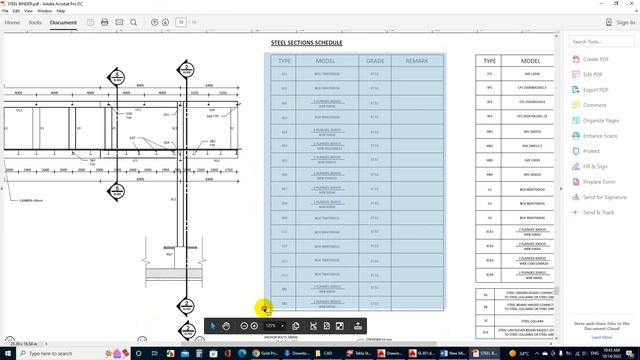The height and width of the screenshot is (360, 640).
Task: Open the View menu
Action: click(28, 11)
